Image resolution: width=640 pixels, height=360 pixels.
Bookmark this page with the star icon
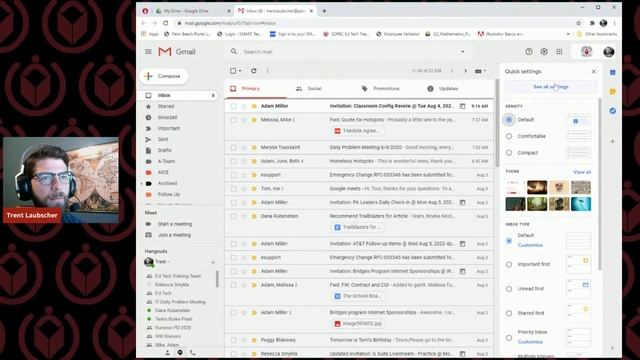click(578, 23)
